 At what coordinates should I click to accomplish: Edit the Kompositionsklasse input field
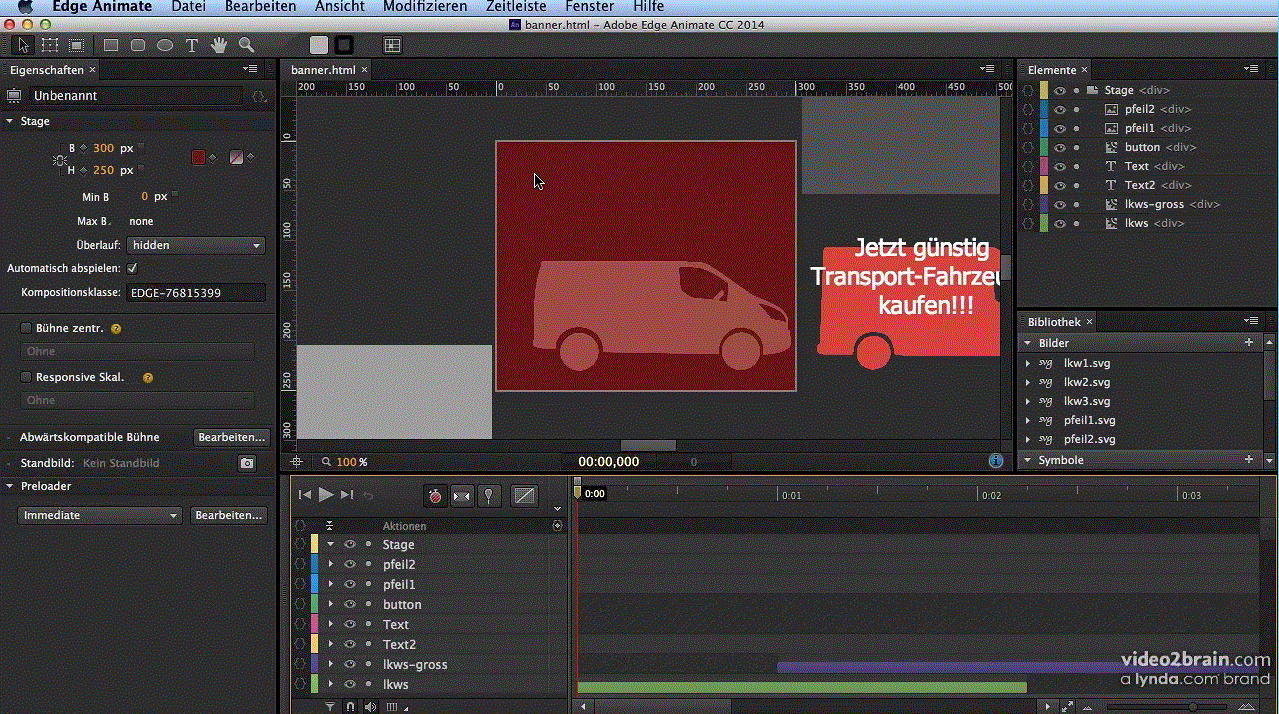coord(196,293)
